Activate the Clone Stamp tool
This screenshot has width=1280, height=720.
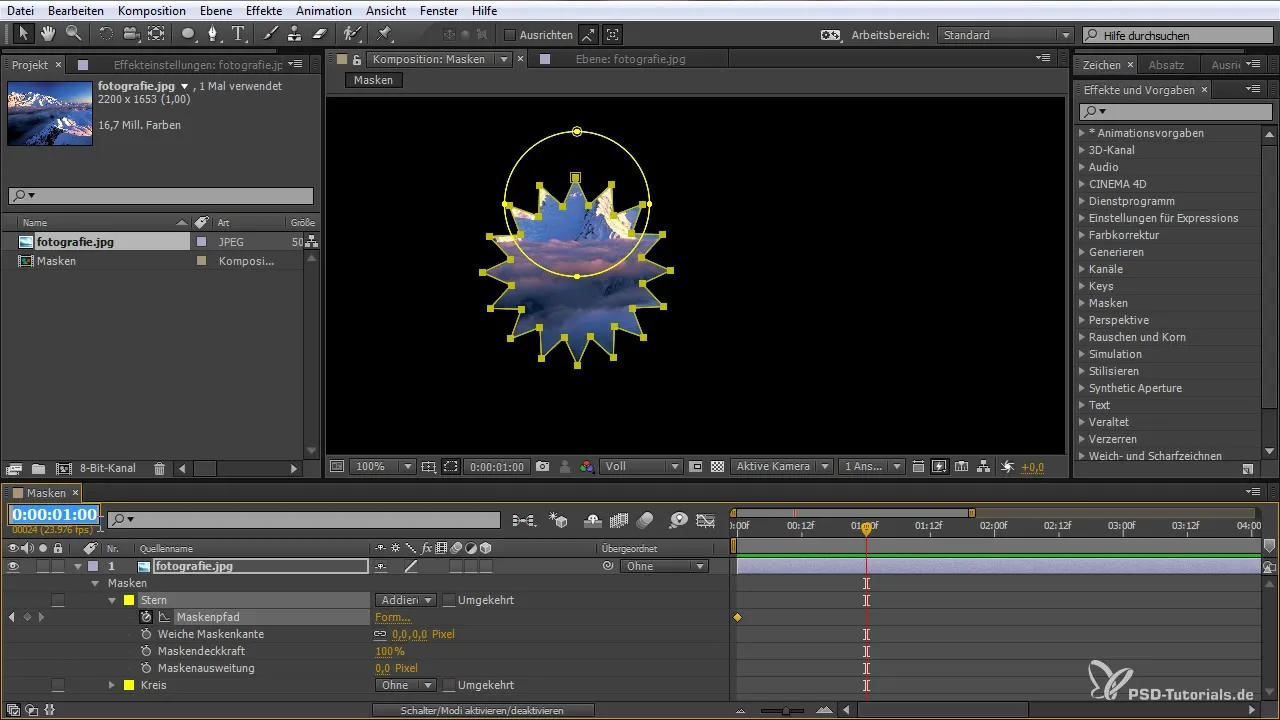pos(294,34)
